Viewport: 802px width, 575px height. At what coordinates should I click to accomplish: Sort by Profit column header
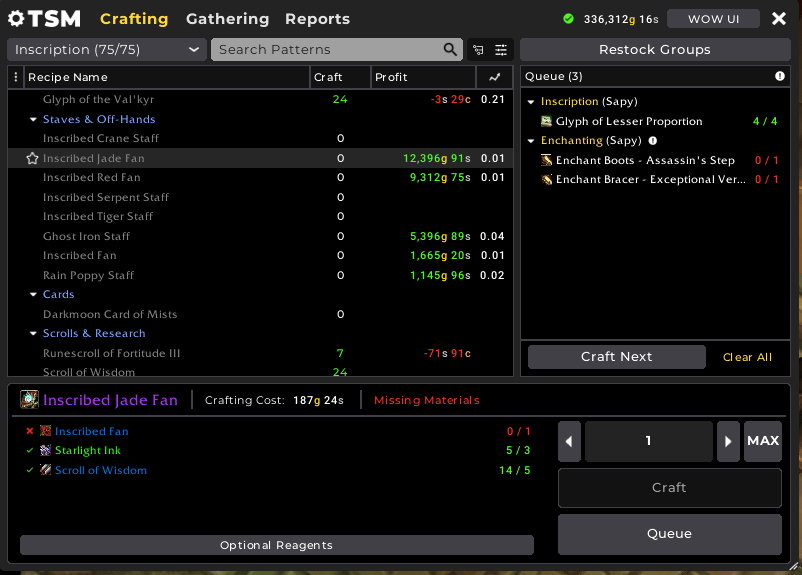point(424,77)
